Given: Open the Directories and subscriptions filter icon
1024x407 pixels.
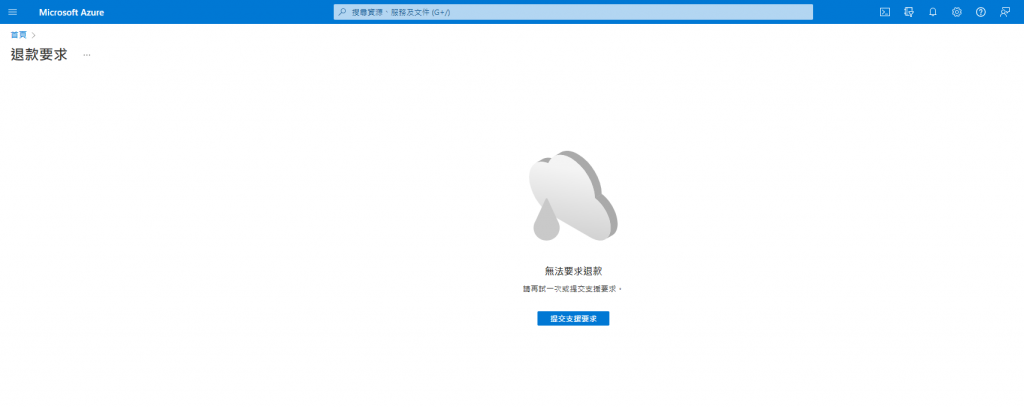Looking at the screenshot, I should (908, 12).
